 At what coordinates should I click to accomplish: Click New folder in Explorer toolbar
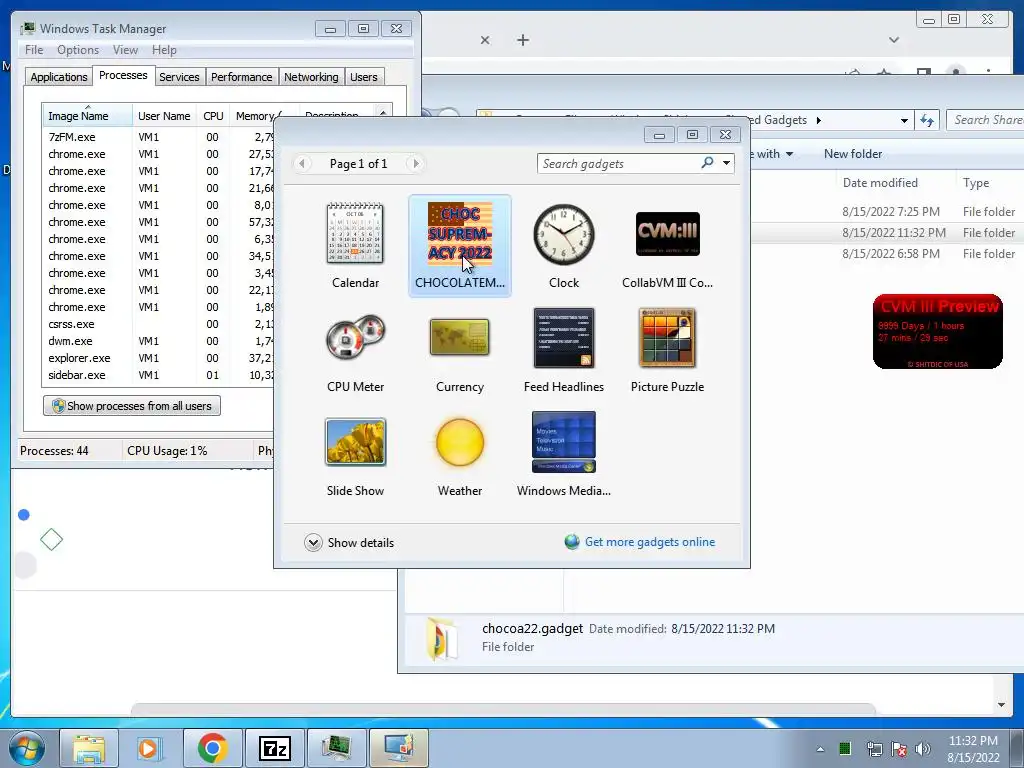tap(853, 153)
